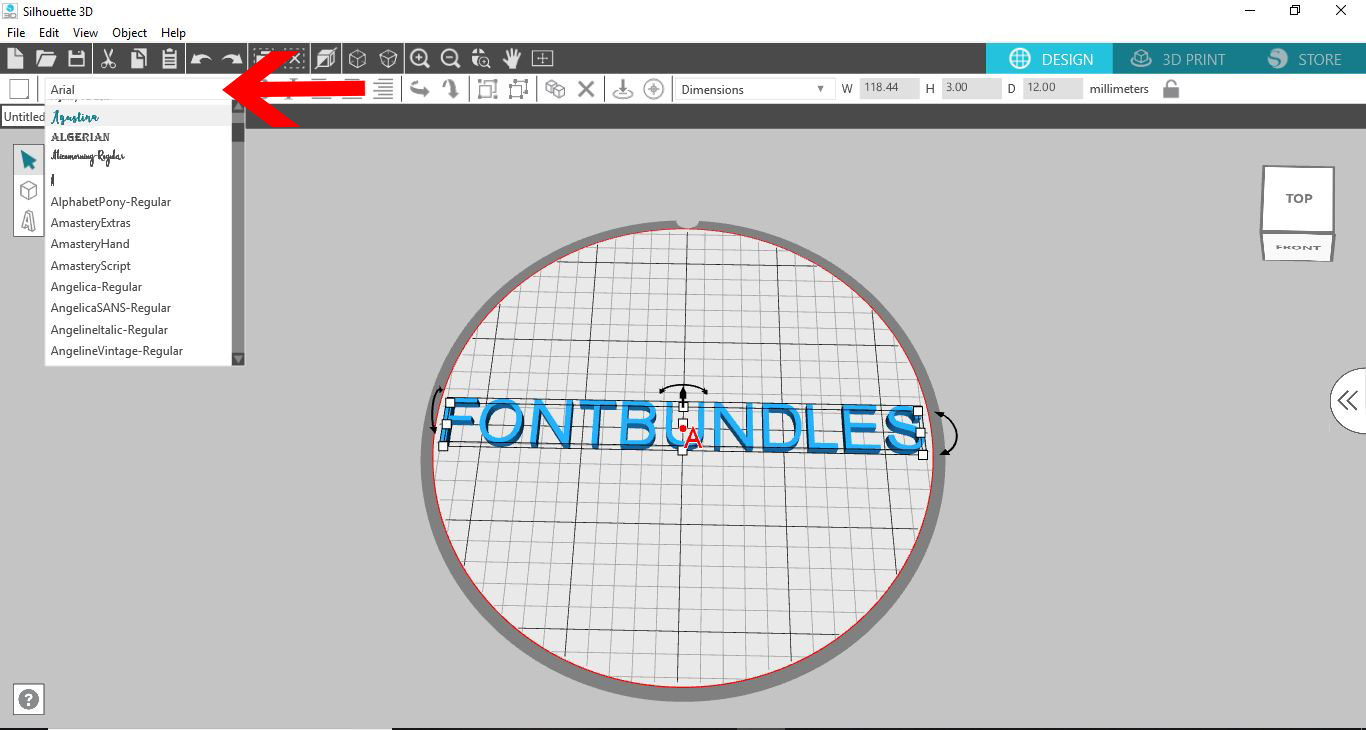1366x730 pixels.
Task: Click the vertical curved-arrow rotate icon
Action: [451, 89]
